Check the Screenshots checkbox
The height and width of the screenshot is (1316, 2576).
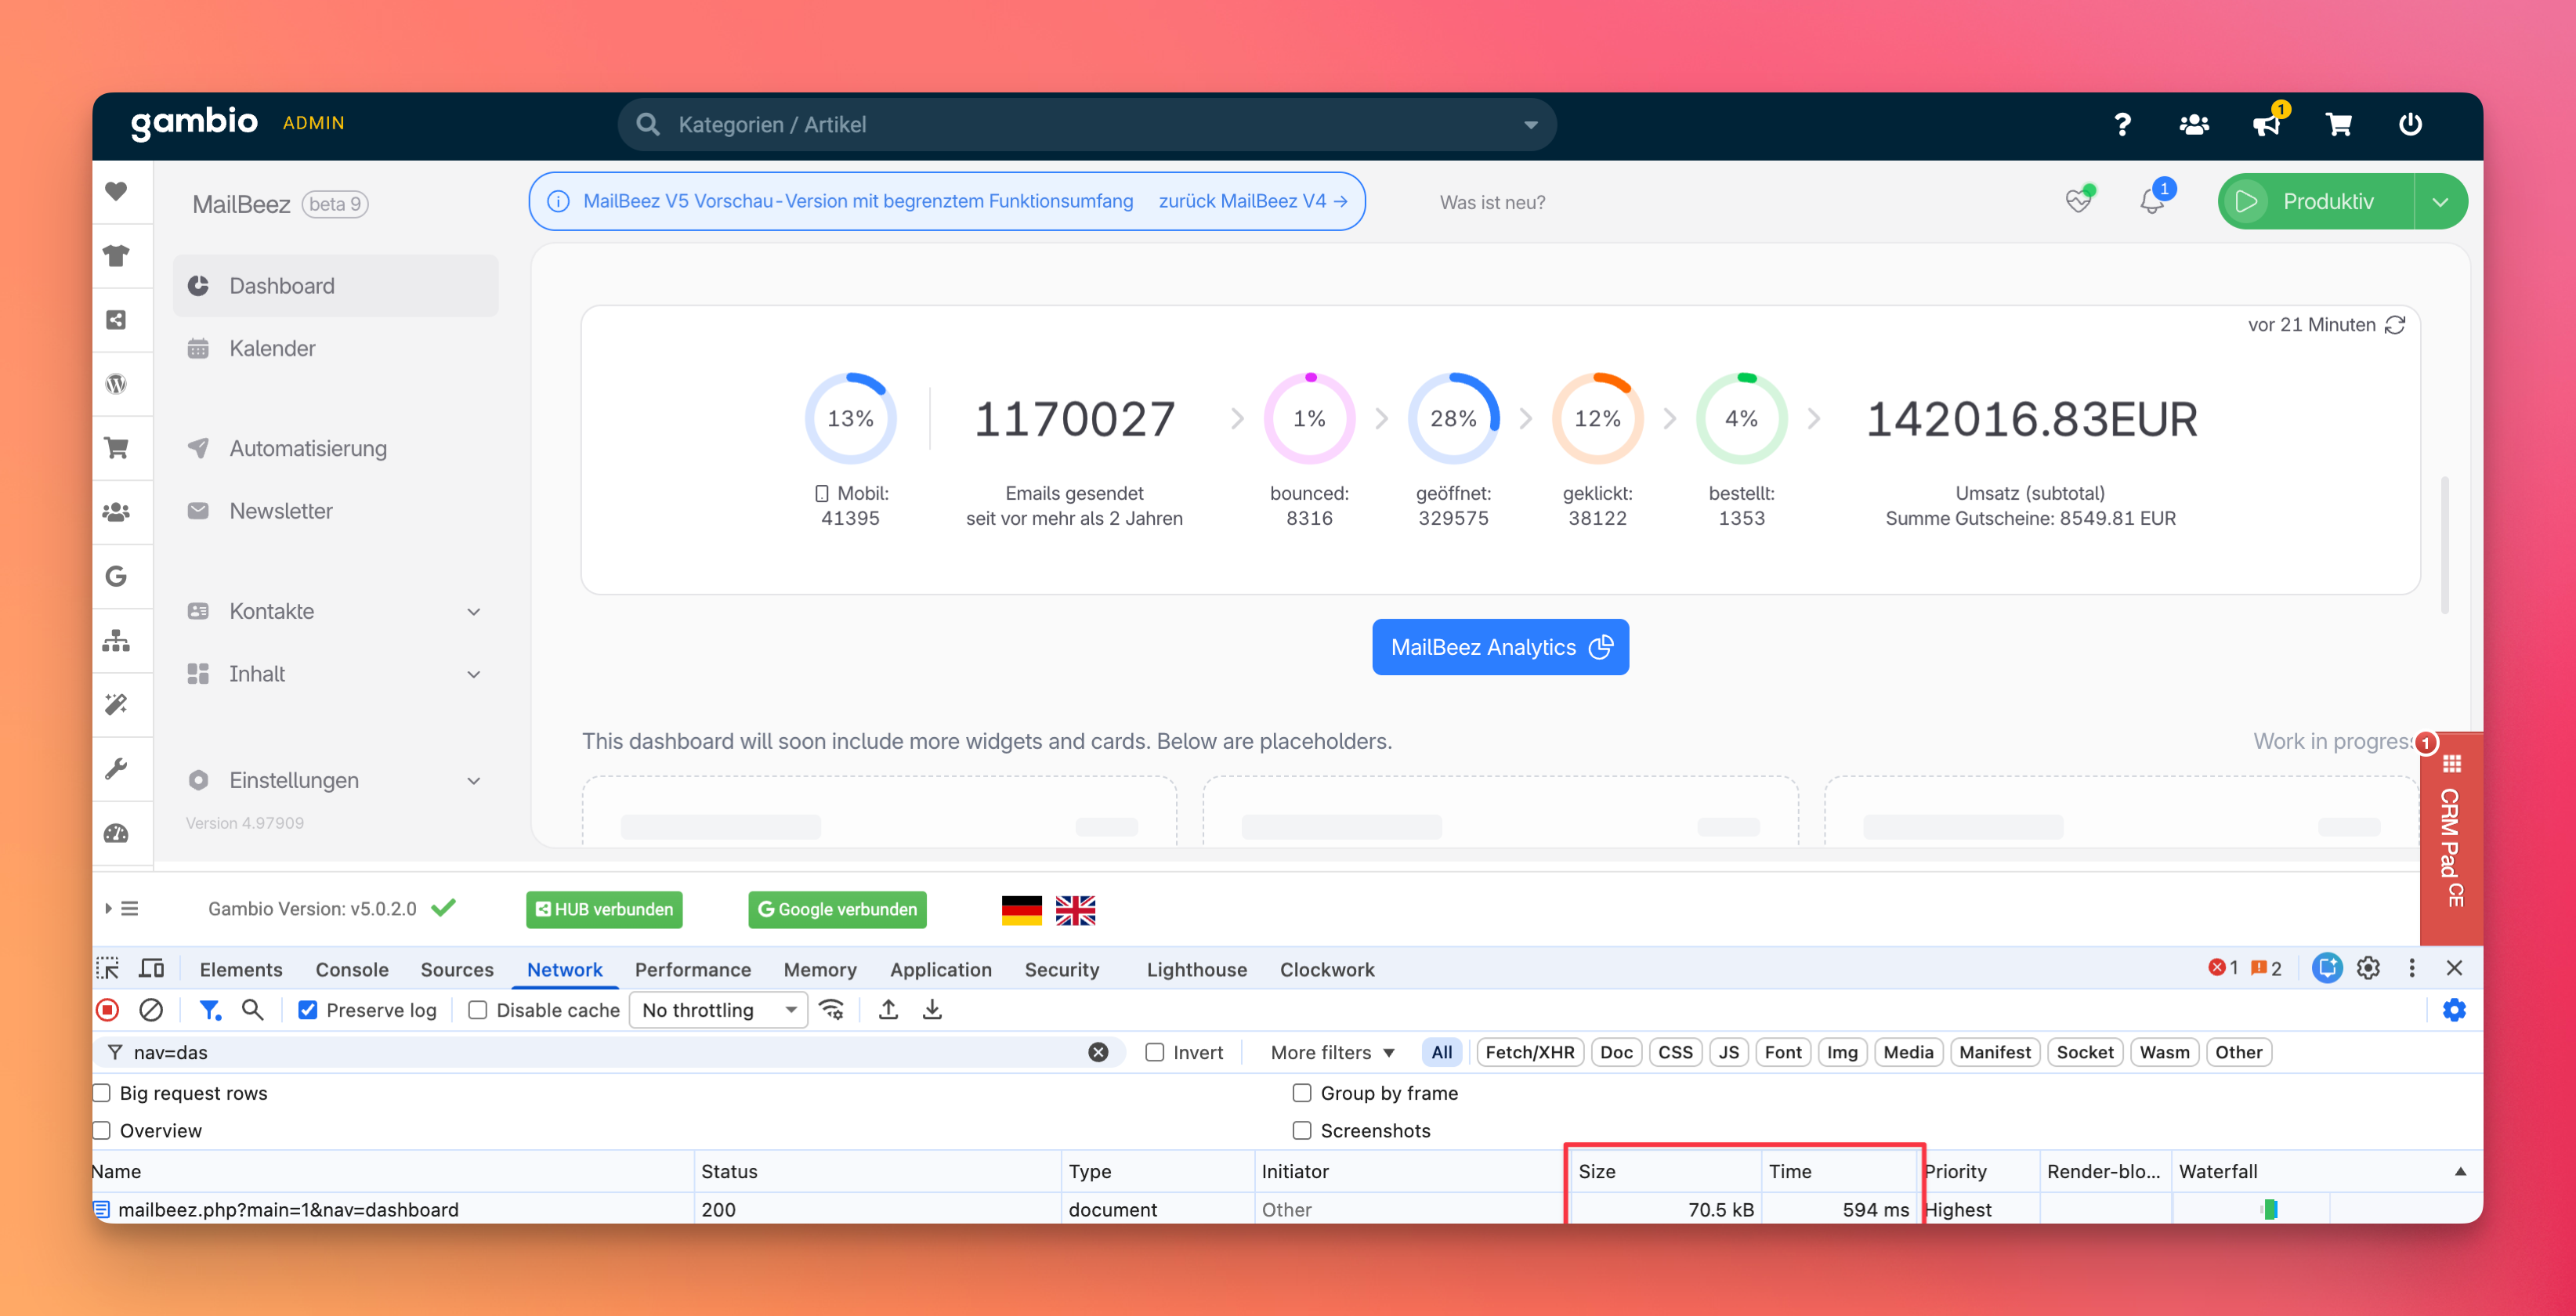[x=1302, y=1130]
